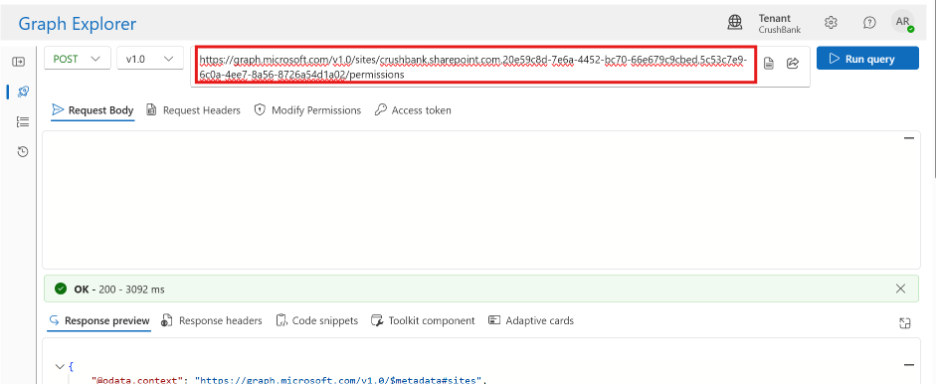Viewport: 936px width, 384px height.
Task: Click the Tenant globe icon
Action: click(735, 23)
